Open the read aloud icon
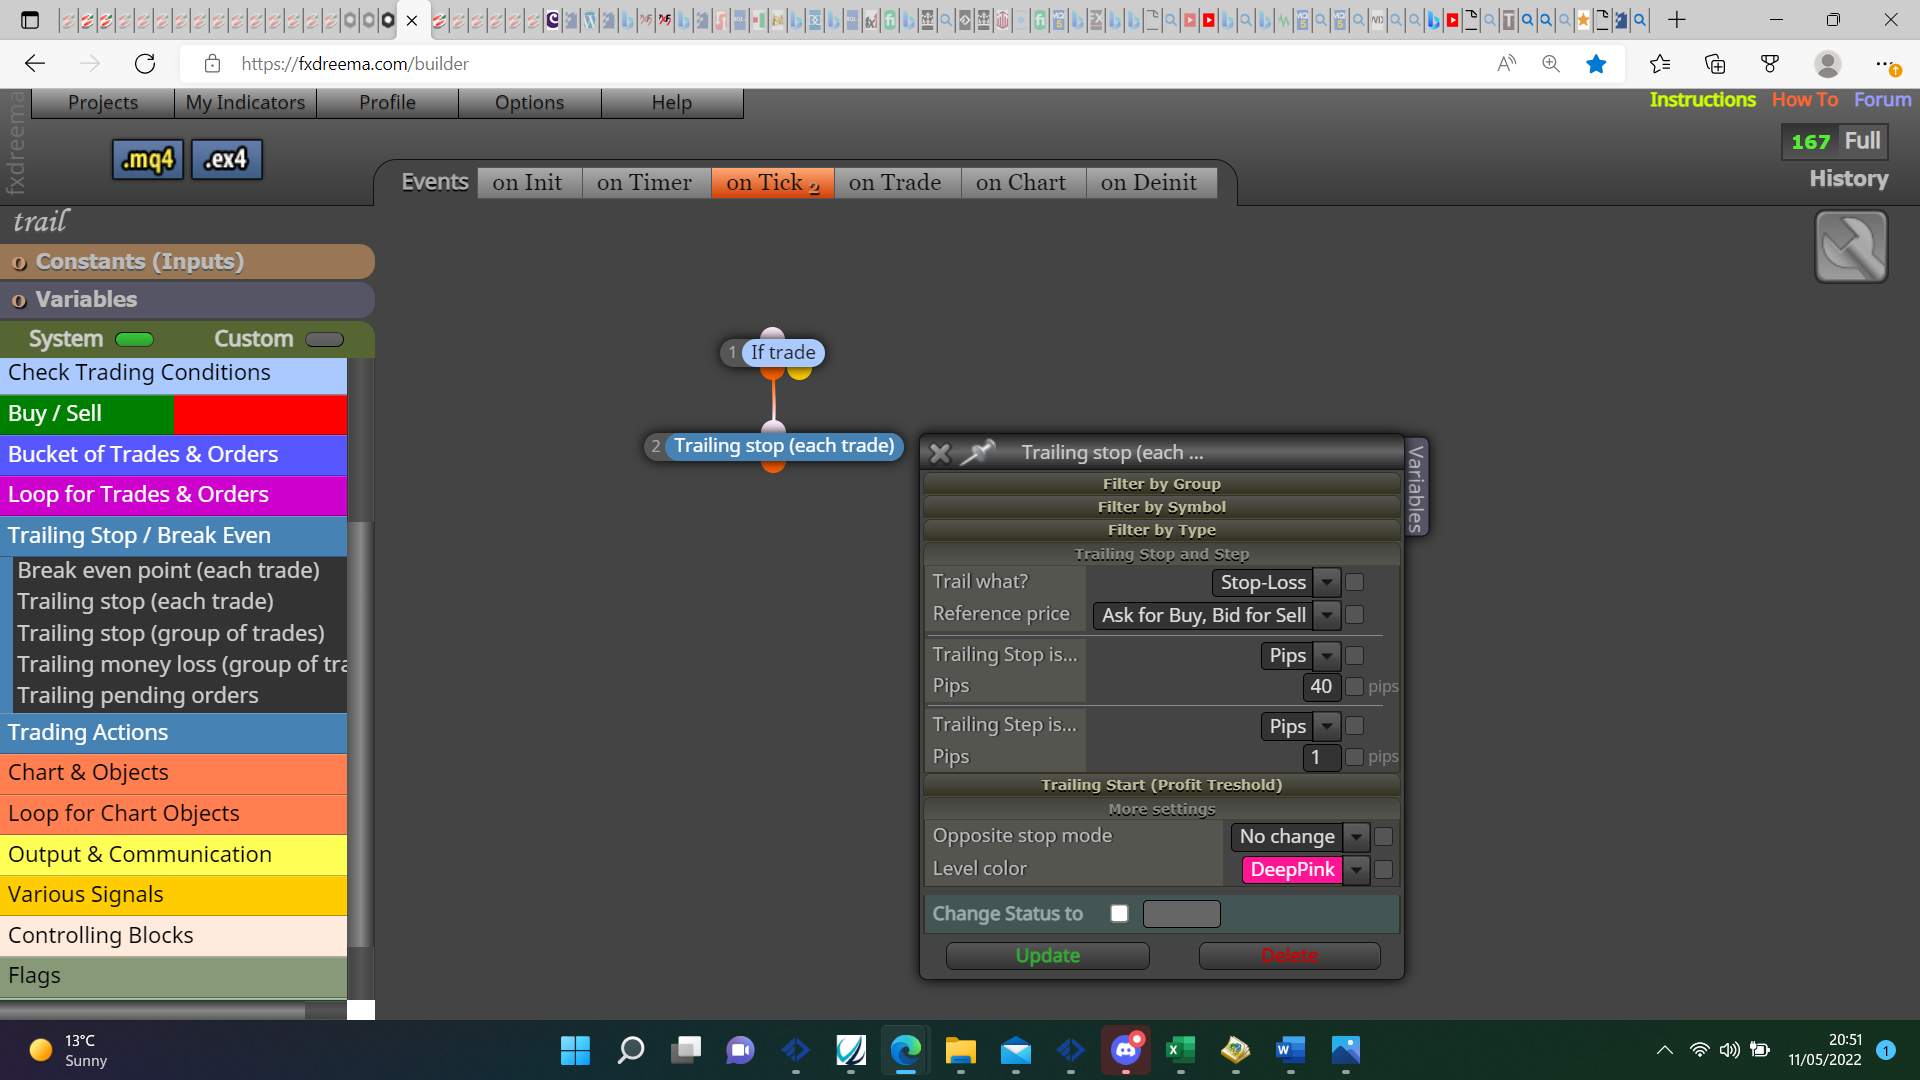The image size is (1920, 1080). (x=1506, y=64)
